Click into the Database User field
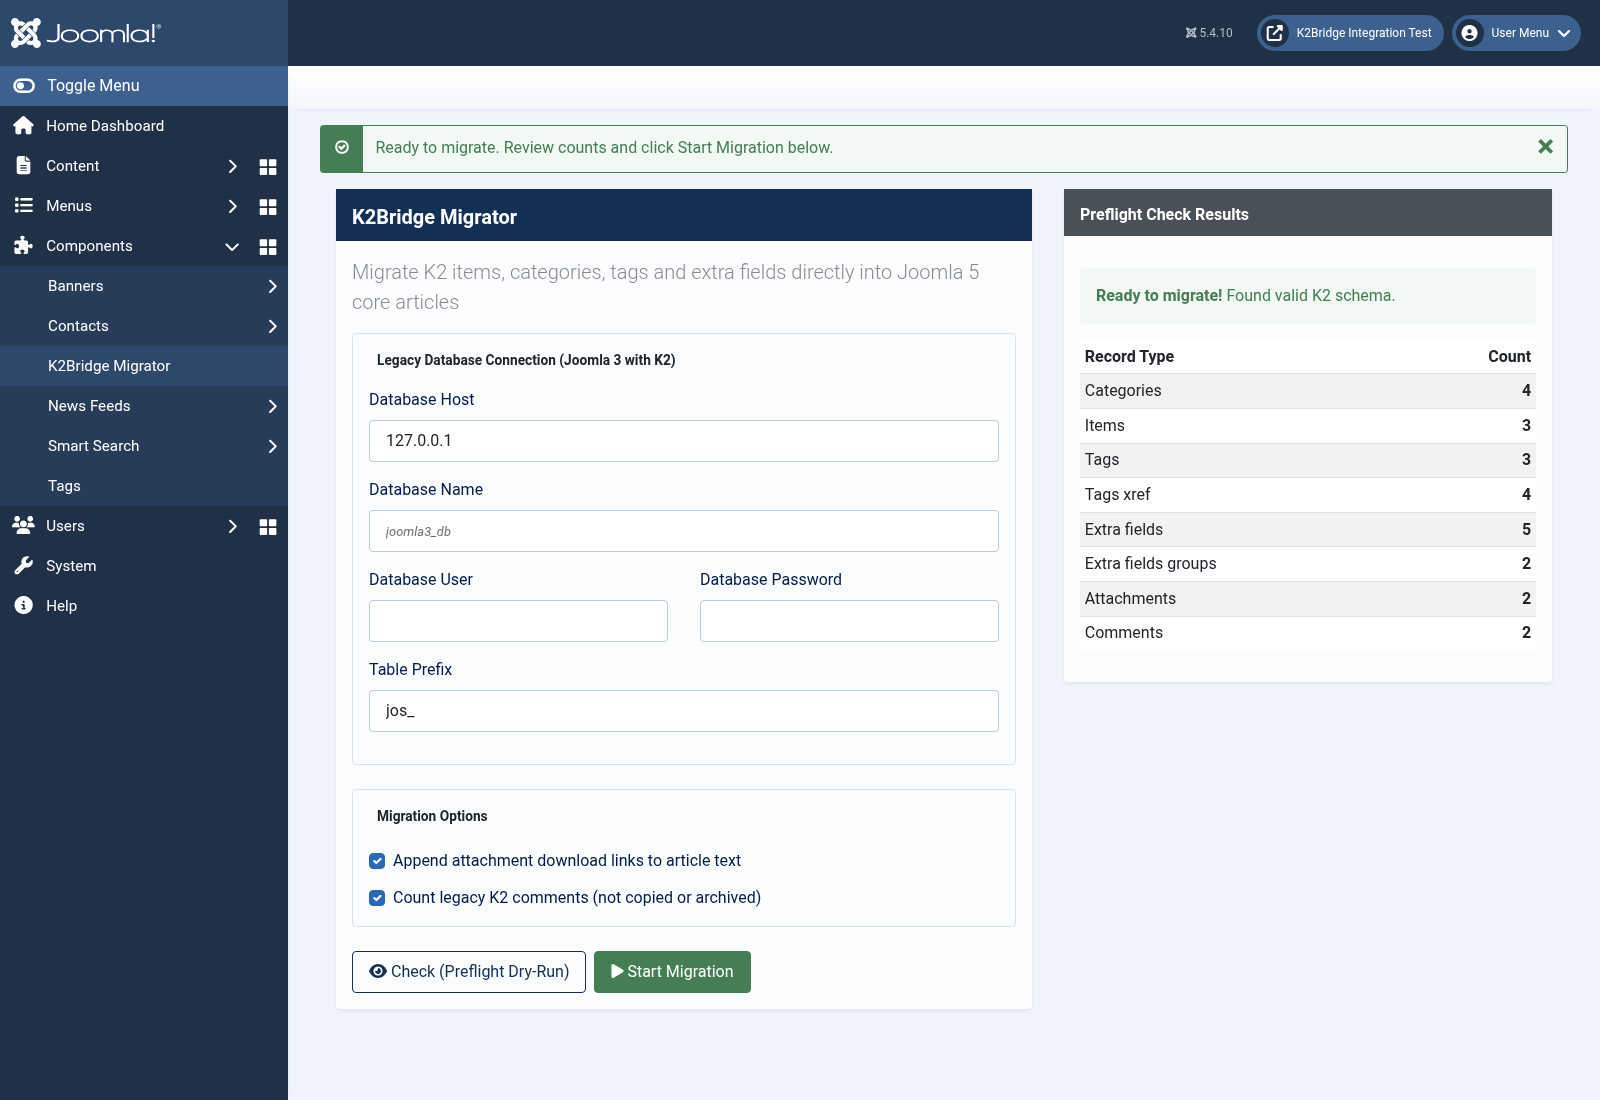The width and height of the screenshot is (1600, 1100). [x=518, y=621]
